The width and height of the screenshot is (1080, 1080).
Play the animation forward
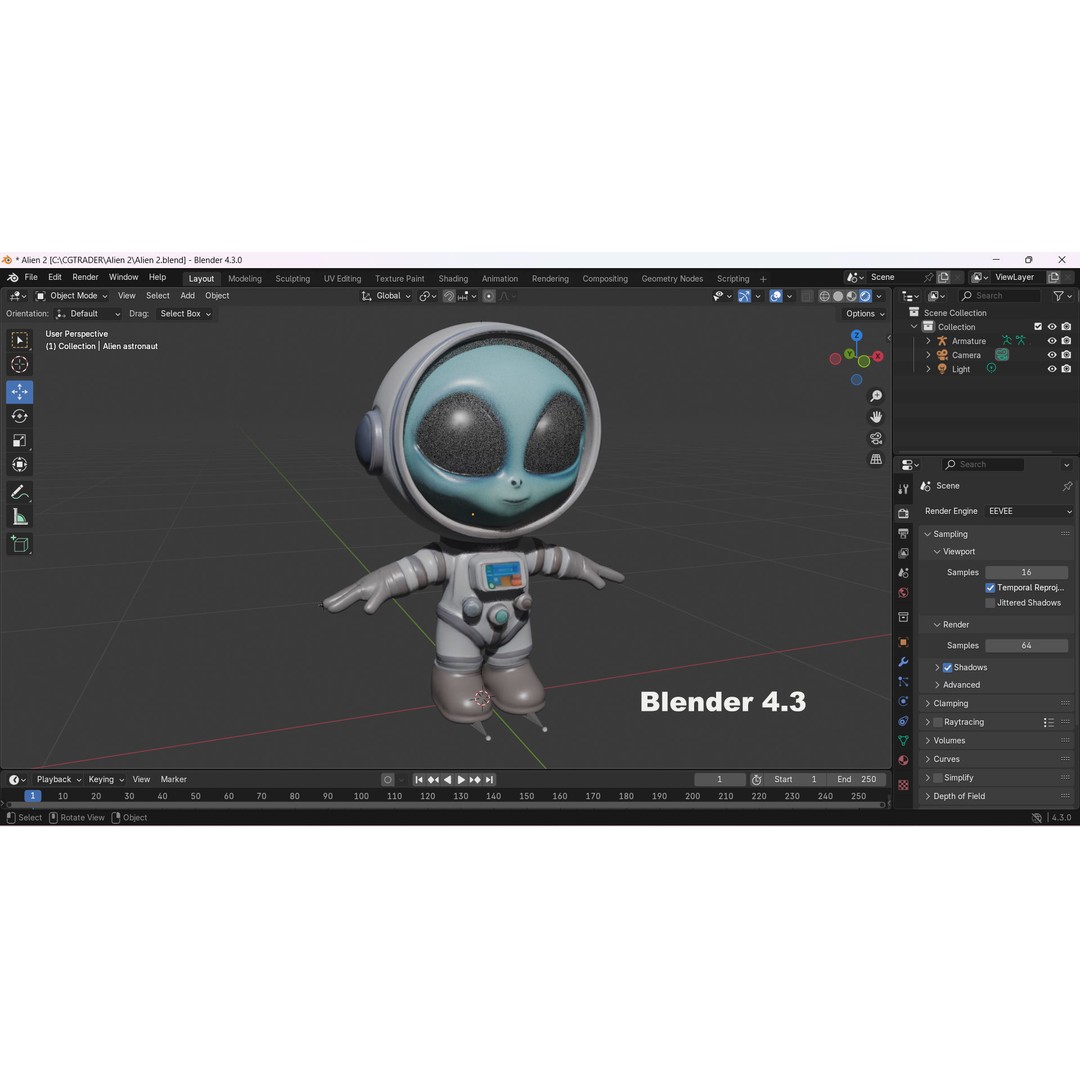(461, 780)
